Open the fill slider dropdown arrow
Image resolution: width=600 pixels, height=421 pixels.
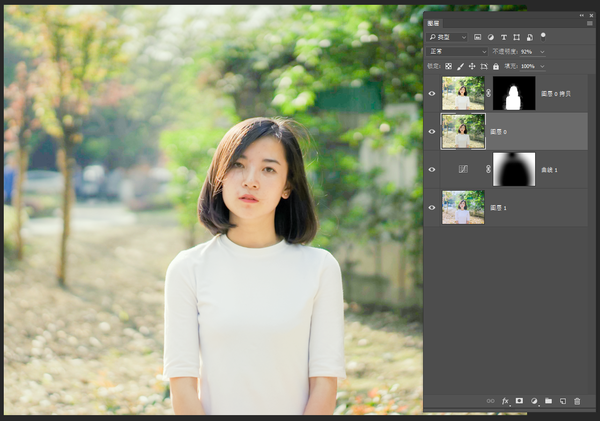pos(542,66)
